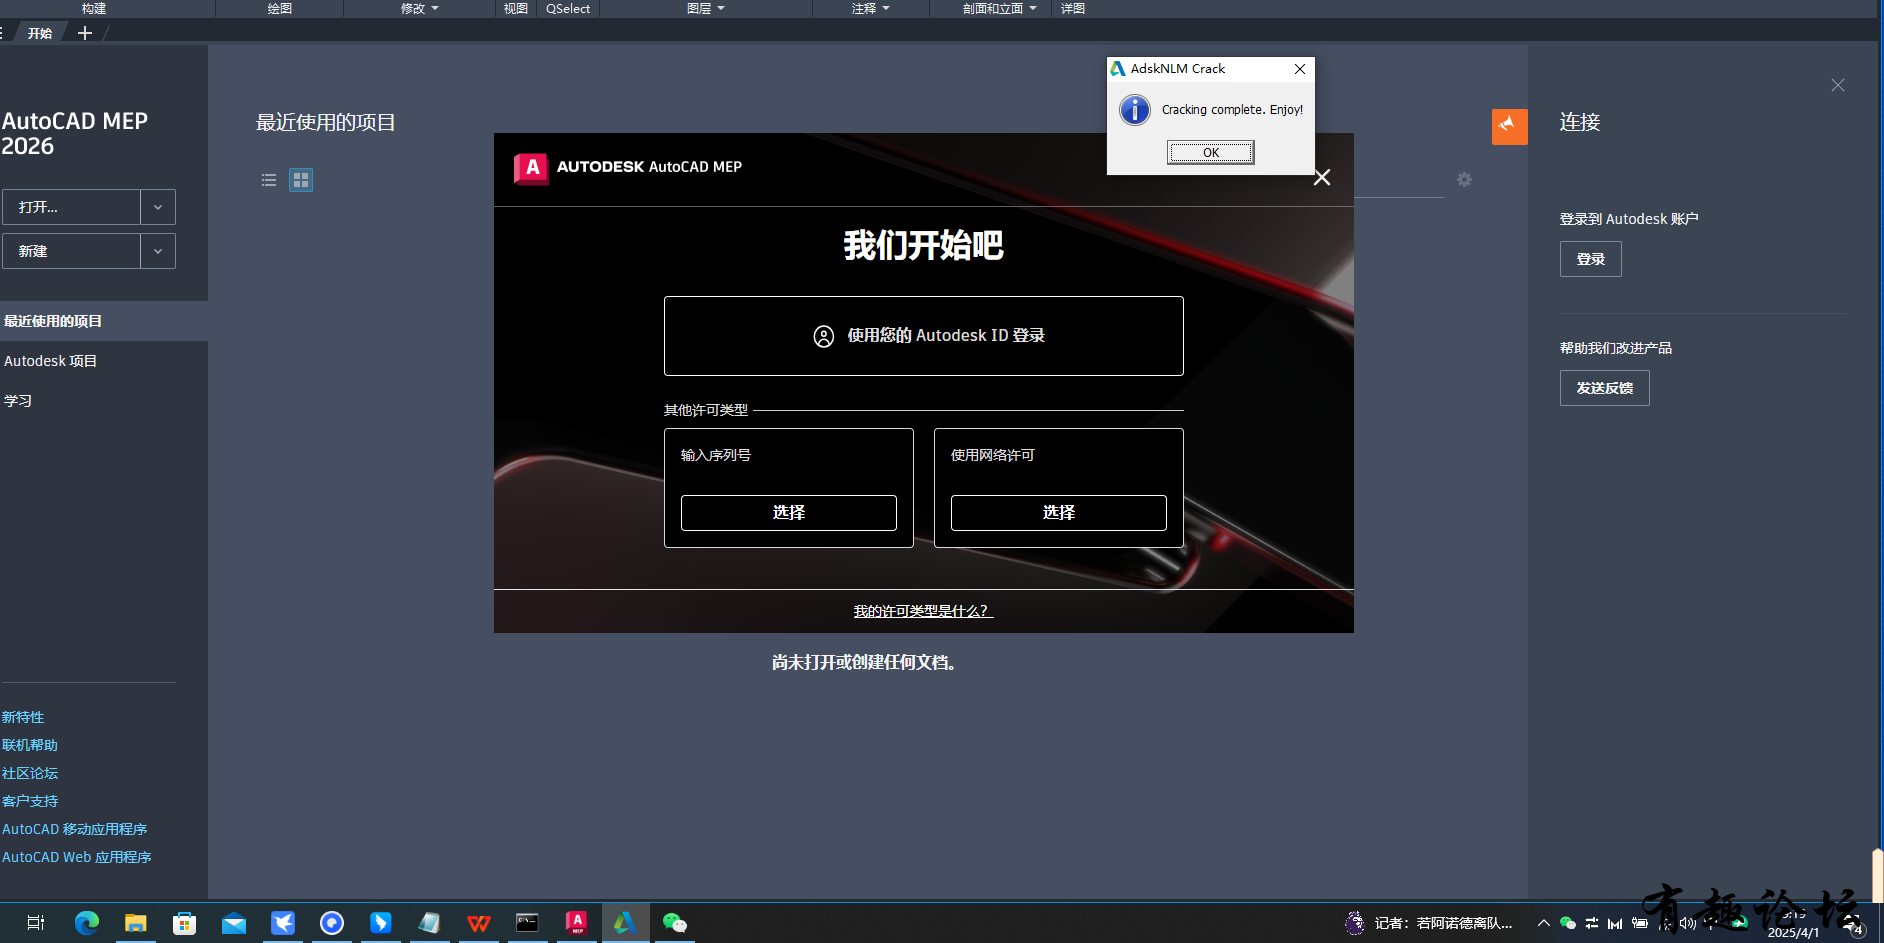
Task: Open AutoCAD Web 应用程序 link
Action: click(77, 857)
